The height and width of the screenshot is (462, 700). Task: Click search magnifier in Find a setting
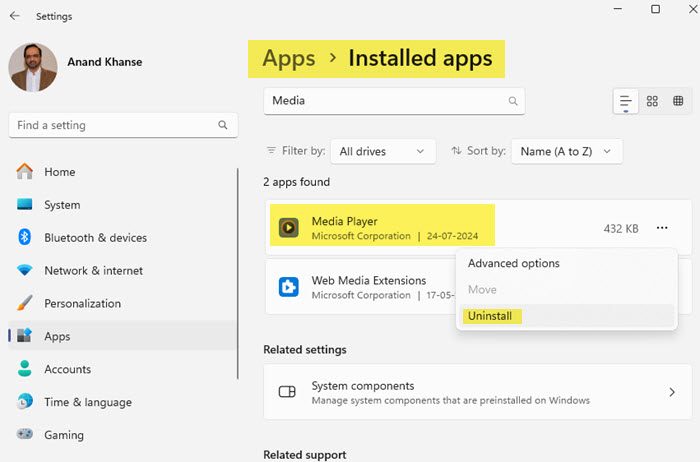(x=223, y=125)
